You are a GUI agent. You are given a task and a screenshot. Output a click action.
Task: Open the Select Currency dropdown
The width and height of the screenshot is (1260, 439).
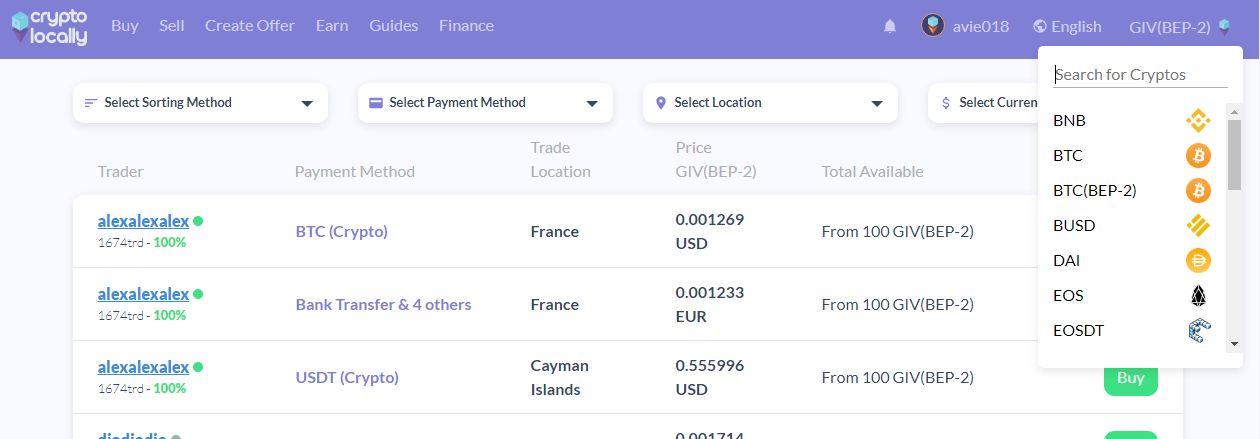(x=984, y=103)
